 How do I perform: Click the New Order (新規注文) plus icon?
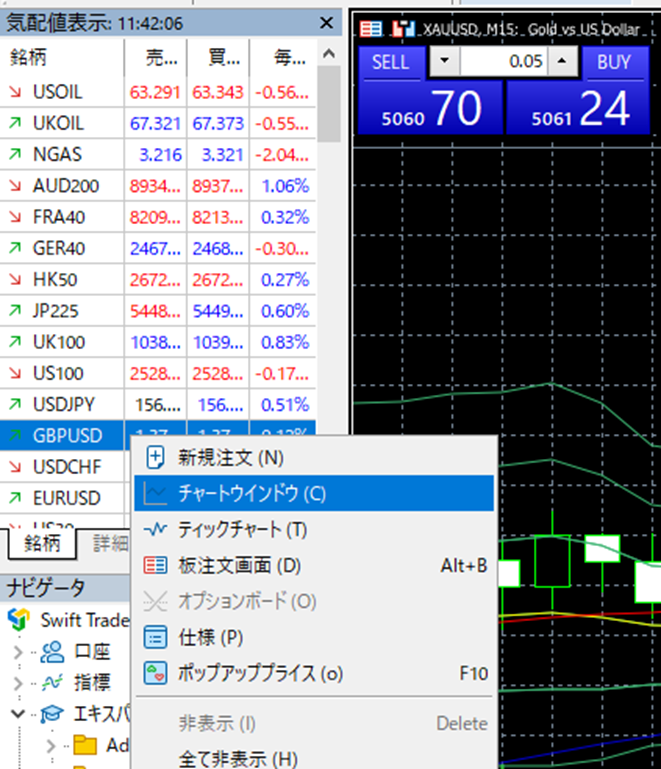pyautogui.click(x=155, y=458)
